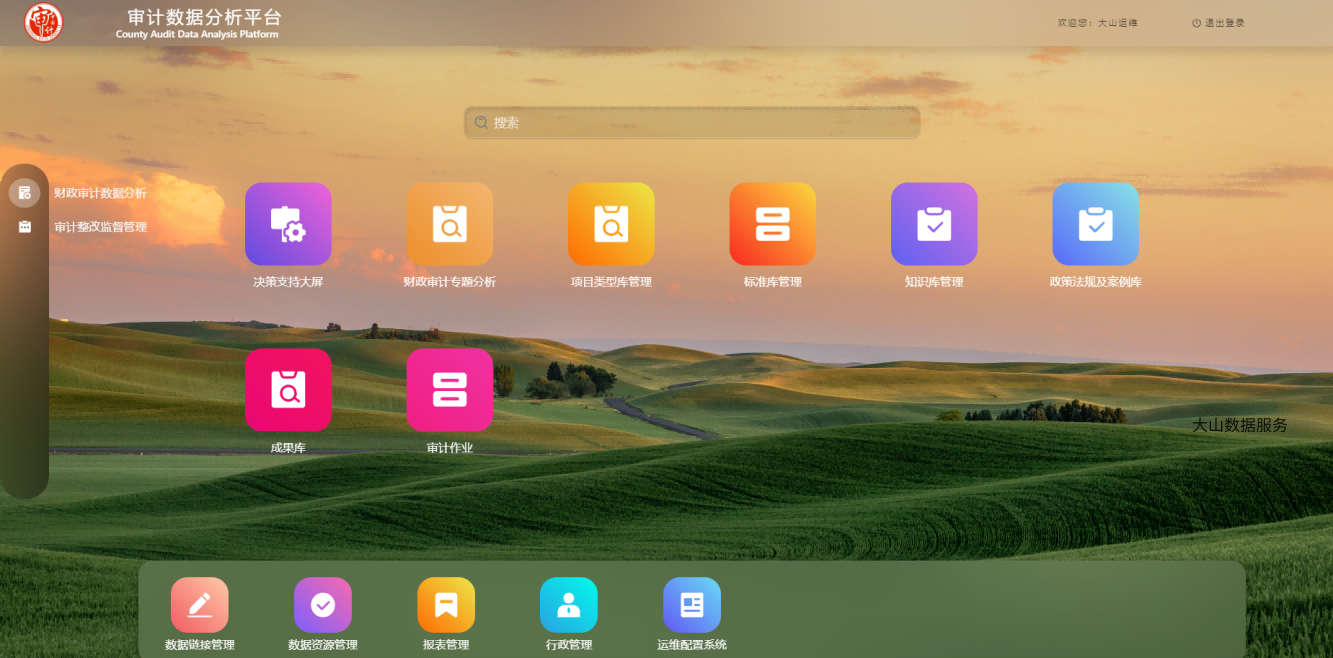
Task: Select 财政审计数据分析 in the left sidebar
Action: 100,193
